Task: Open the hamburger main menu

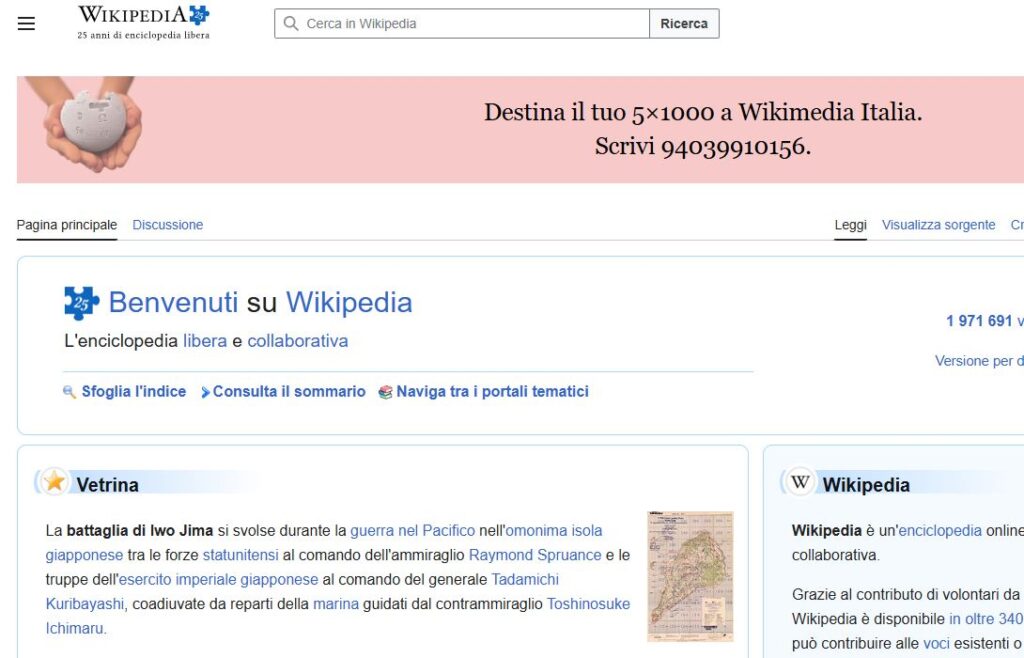Action: pyautogui.click(x=26, y=24)
